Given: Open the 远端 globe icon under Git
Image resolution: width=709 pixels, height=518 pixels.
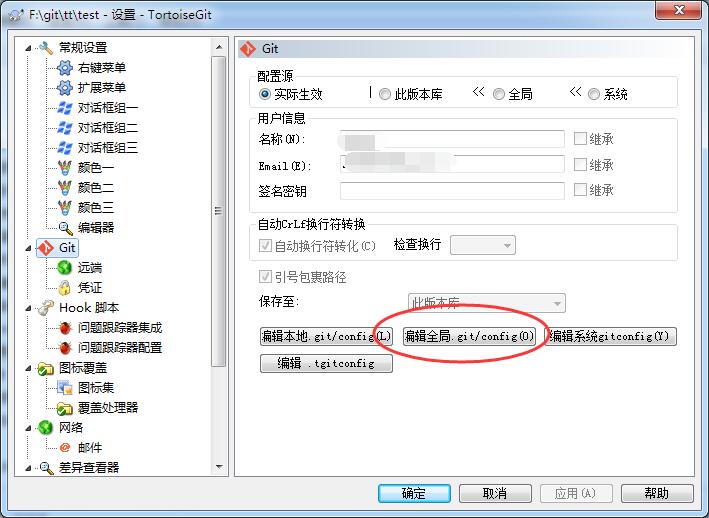Looking at the screenshot, I should pos(65,268).
